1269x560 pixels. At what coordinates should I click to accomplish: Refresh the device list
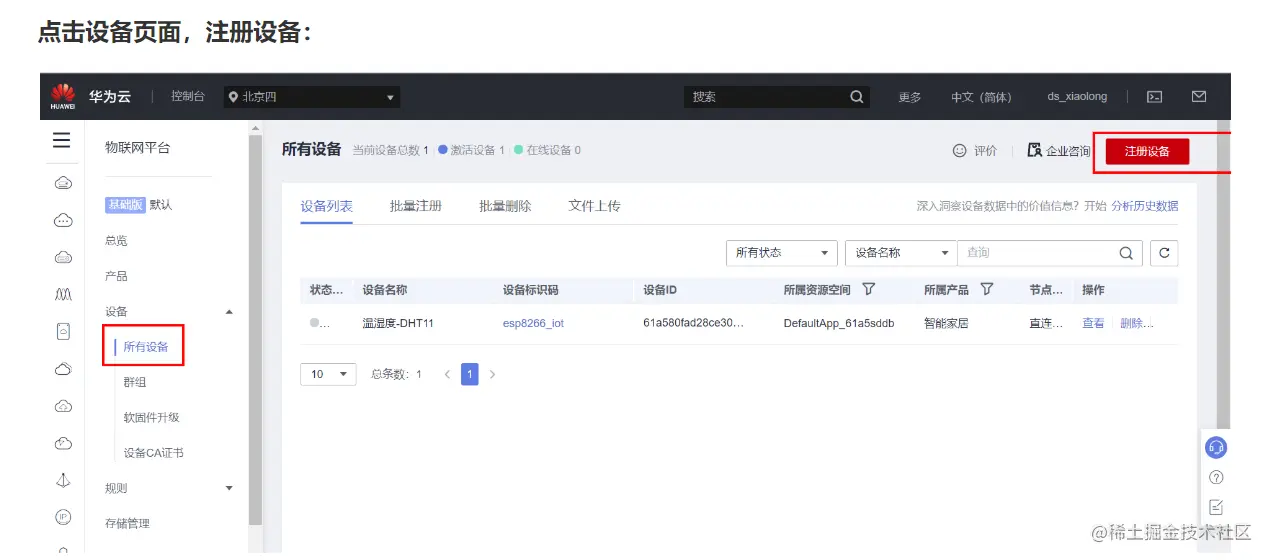tap(1164, 253)
